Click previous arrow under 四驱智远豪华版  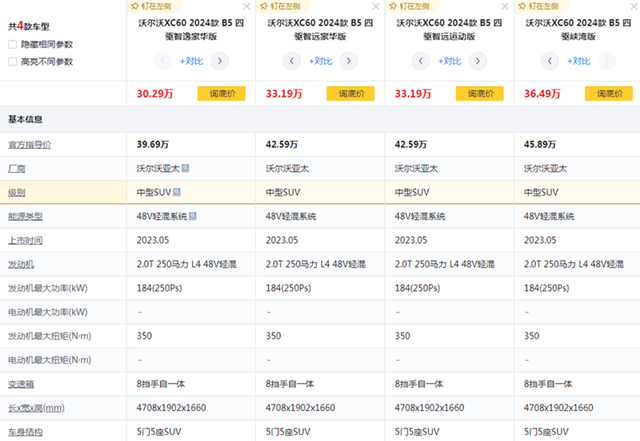291,61
